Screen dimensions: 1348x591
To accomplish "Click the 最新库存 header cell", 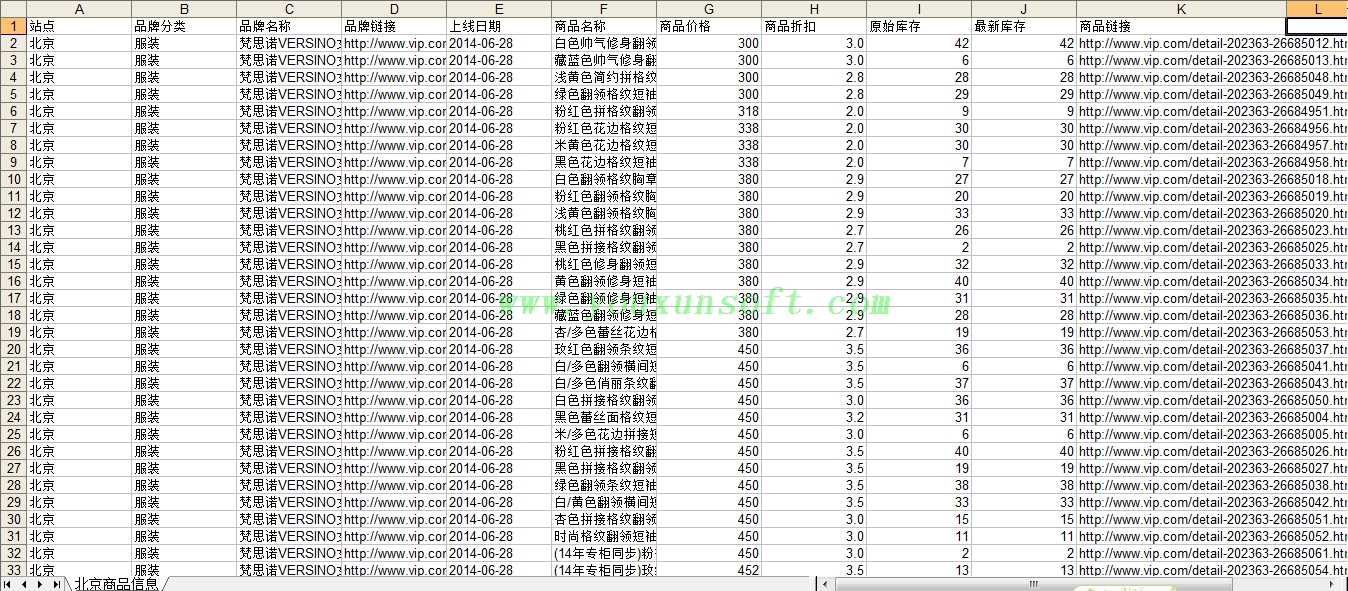I will point(1024,26).
